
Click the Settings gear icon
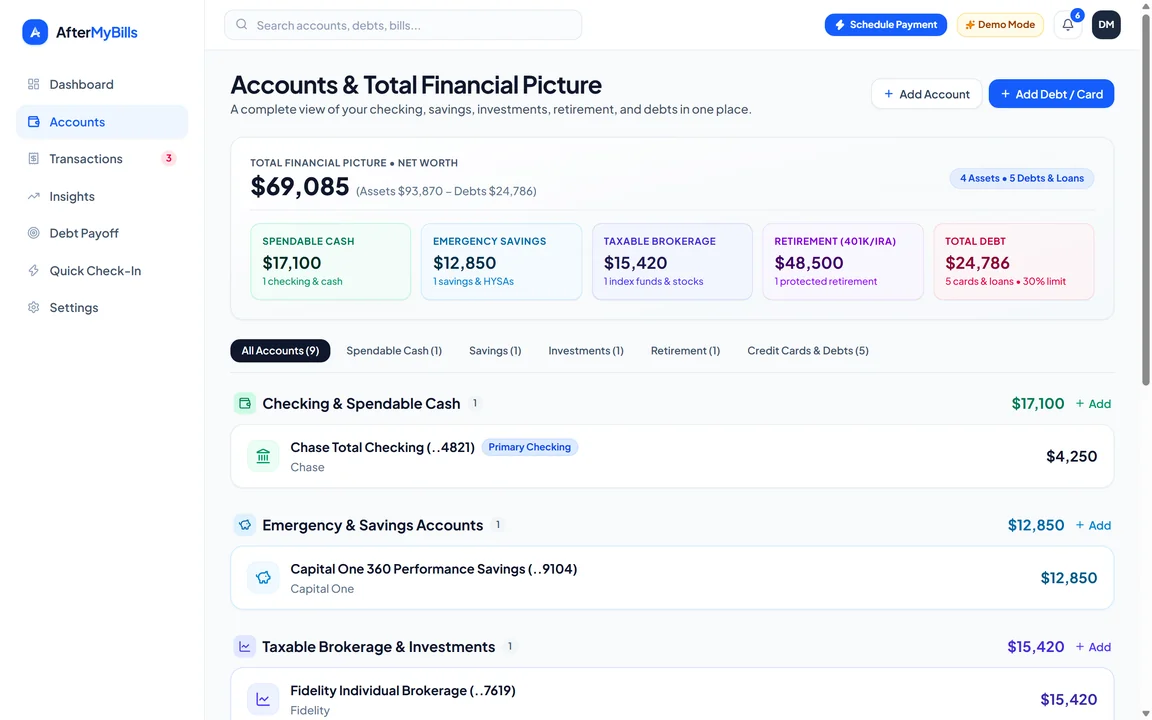tap(33, 307)
